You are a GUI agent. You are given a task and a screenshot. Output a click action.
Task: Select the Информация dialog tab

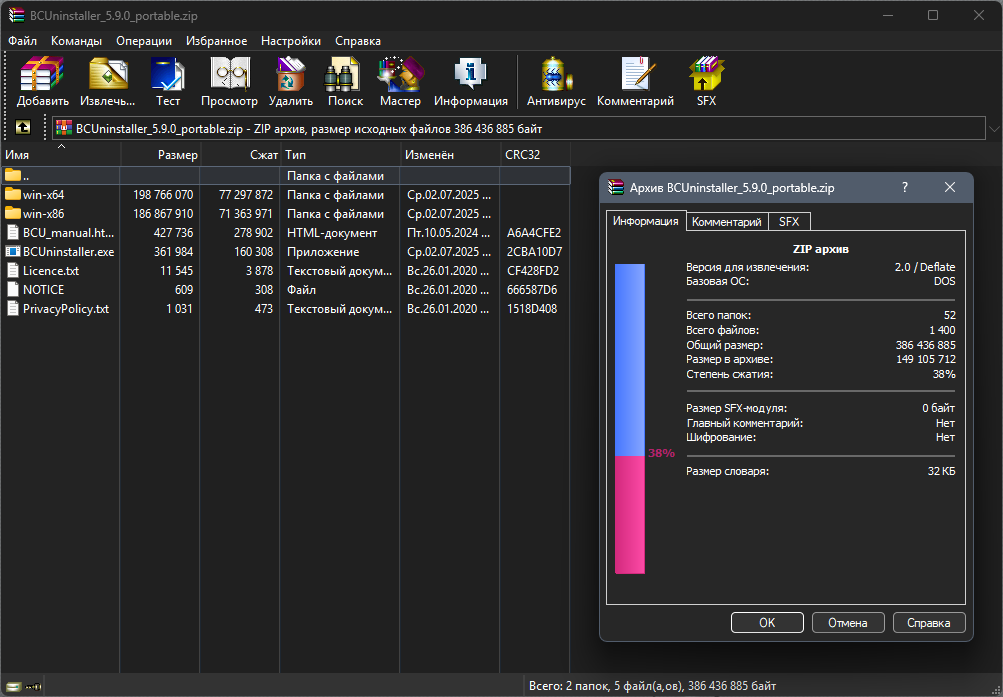(x=645, y=221)
